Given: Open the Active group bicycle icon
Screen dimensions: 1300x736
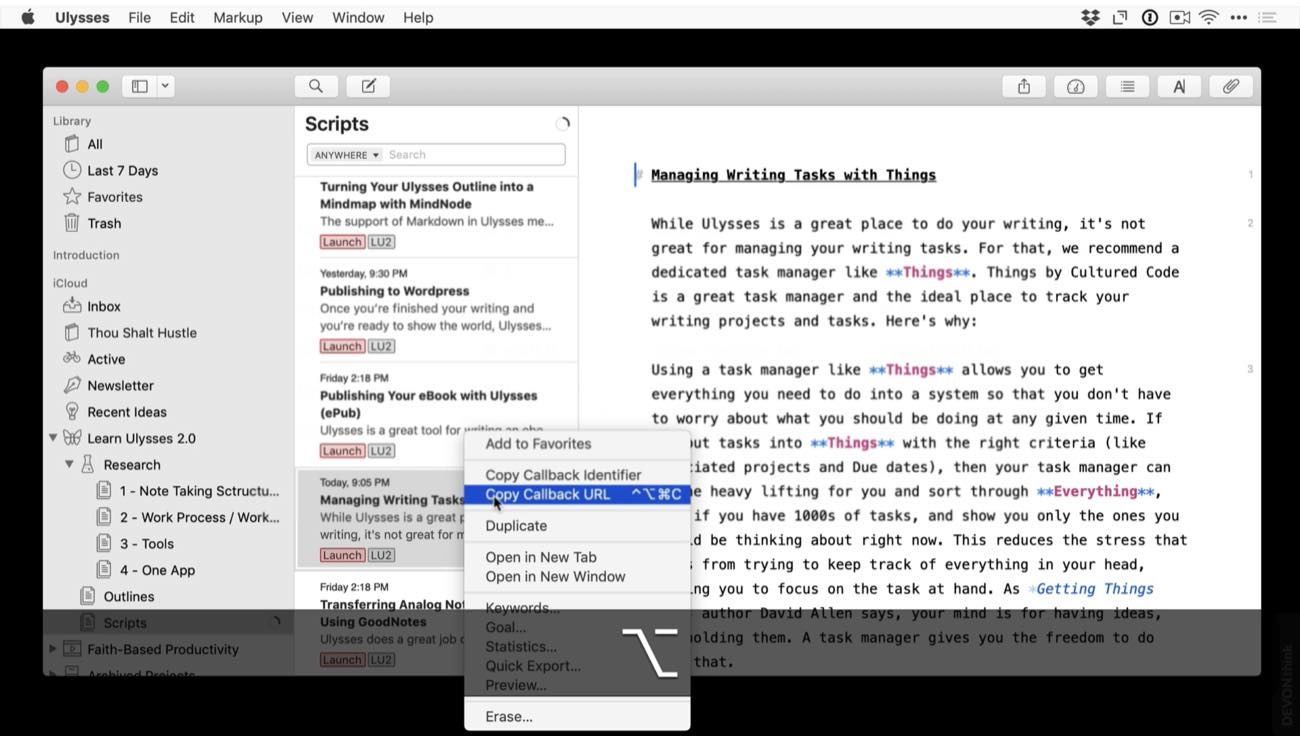Looking at the screenshot, I should pos(72,358).
